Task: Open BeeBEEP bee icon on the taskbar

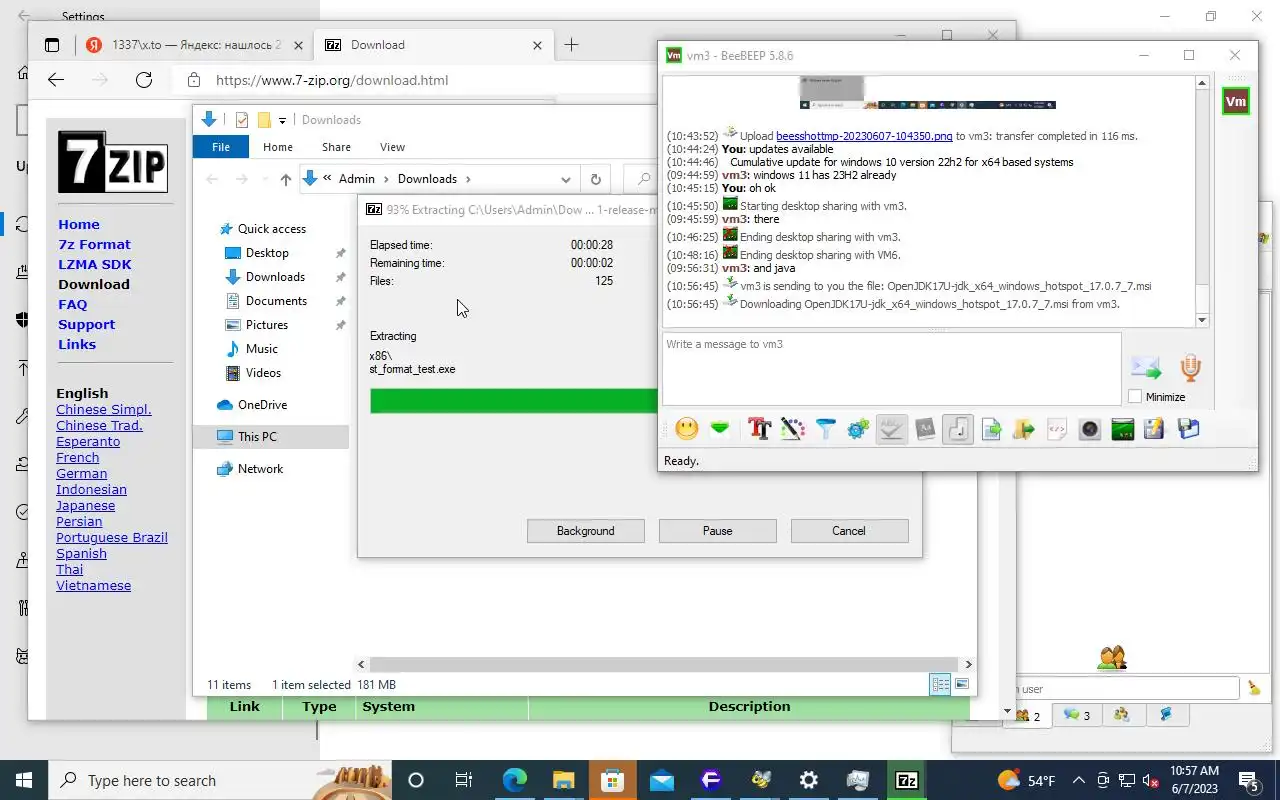Action: click(760, 780)
